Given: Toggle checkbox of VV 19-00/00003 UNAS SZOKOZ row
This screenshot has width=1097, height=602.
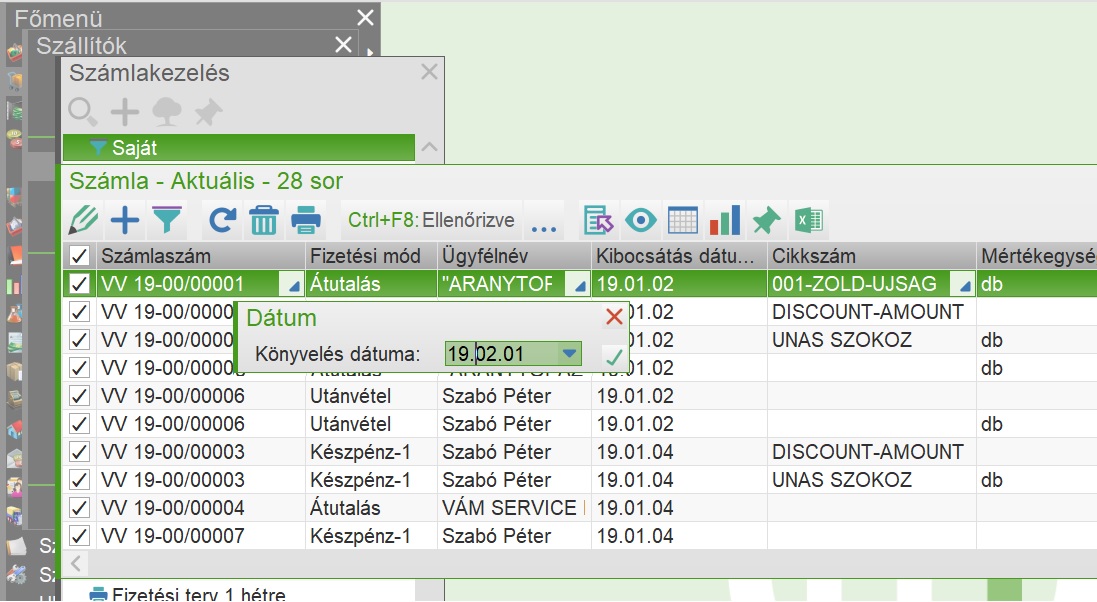Looking at the screenshot, I should (79, 480).
